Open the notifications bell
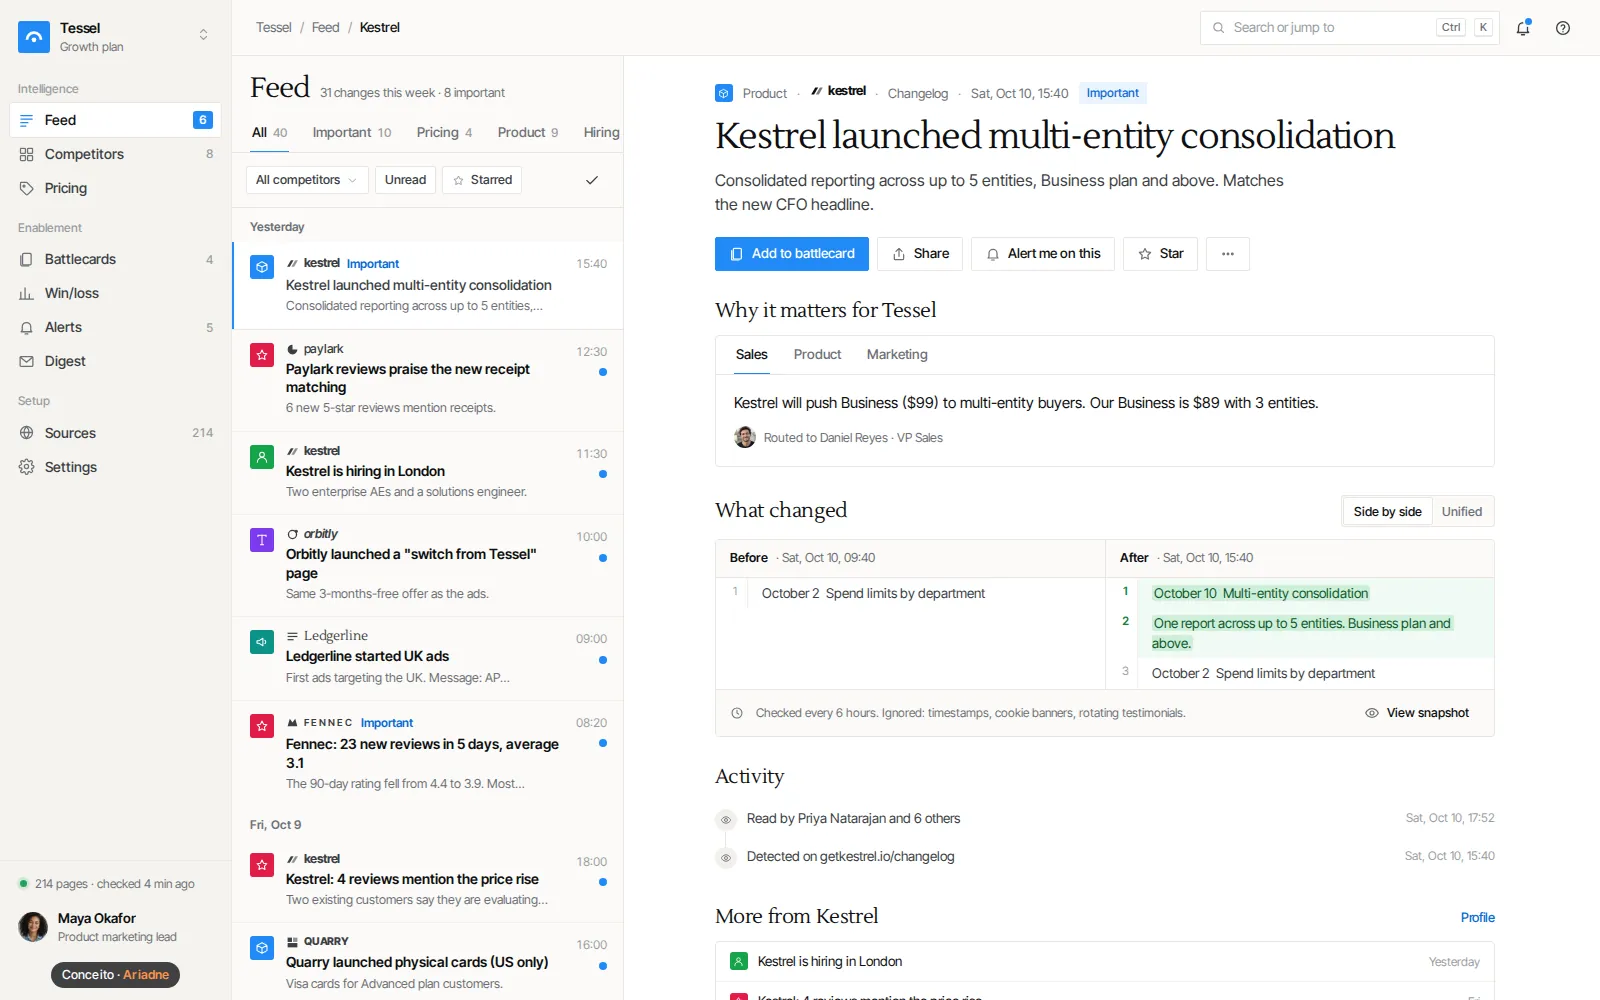Image resolution: width=1600 pixels, height=1000 pixels. point(1523,28)
